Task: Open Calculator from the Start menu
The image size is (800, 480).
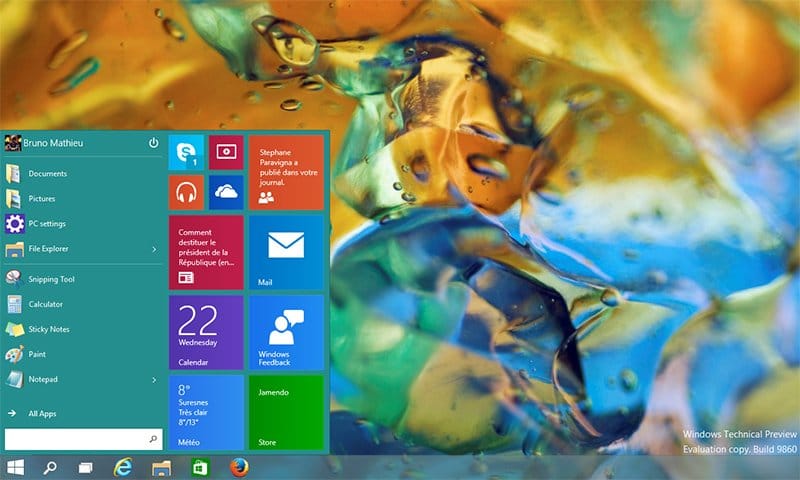Action: click(x=83, y=304)
